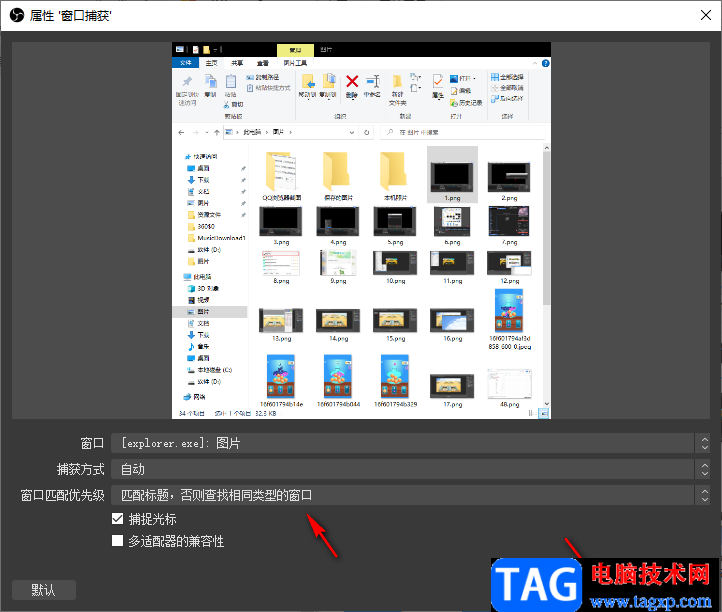The height and width of the screenshot is (612, 722).
Task: Click the 新建文件夹 icon in the preview ribbon
Action: click(x=397, y=82)
